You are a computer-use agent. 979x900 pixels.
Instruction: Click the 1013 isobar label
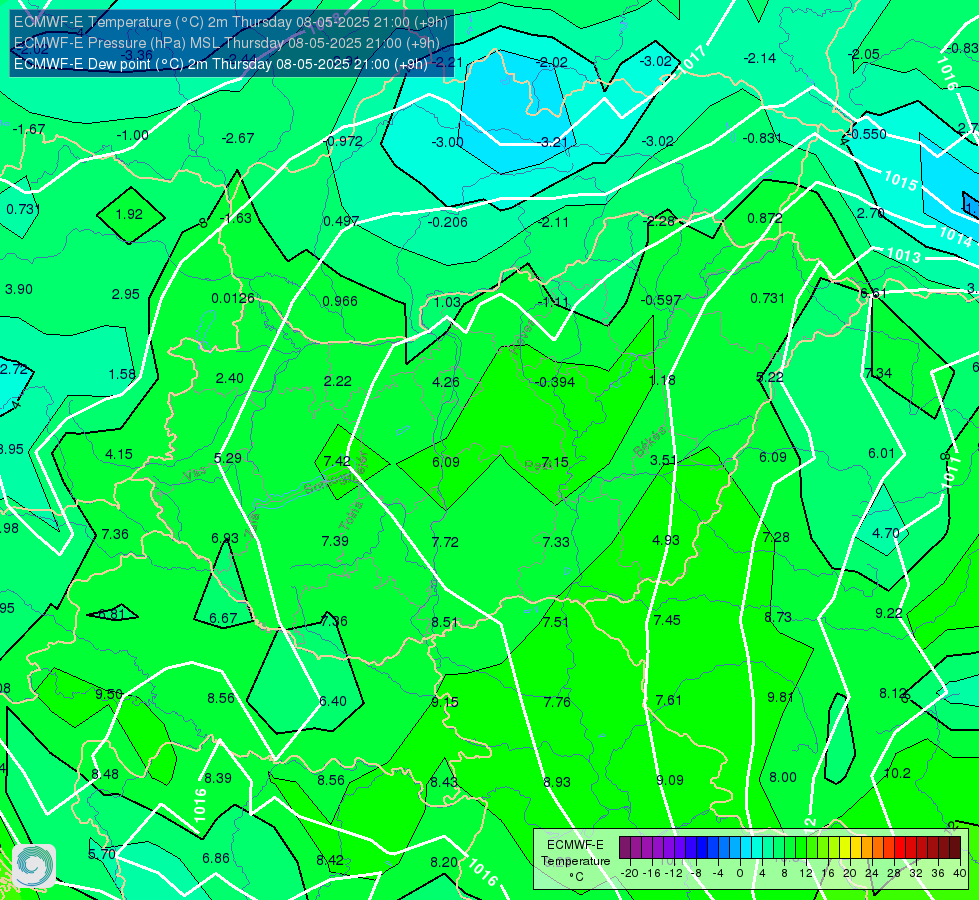coord(903,255)
